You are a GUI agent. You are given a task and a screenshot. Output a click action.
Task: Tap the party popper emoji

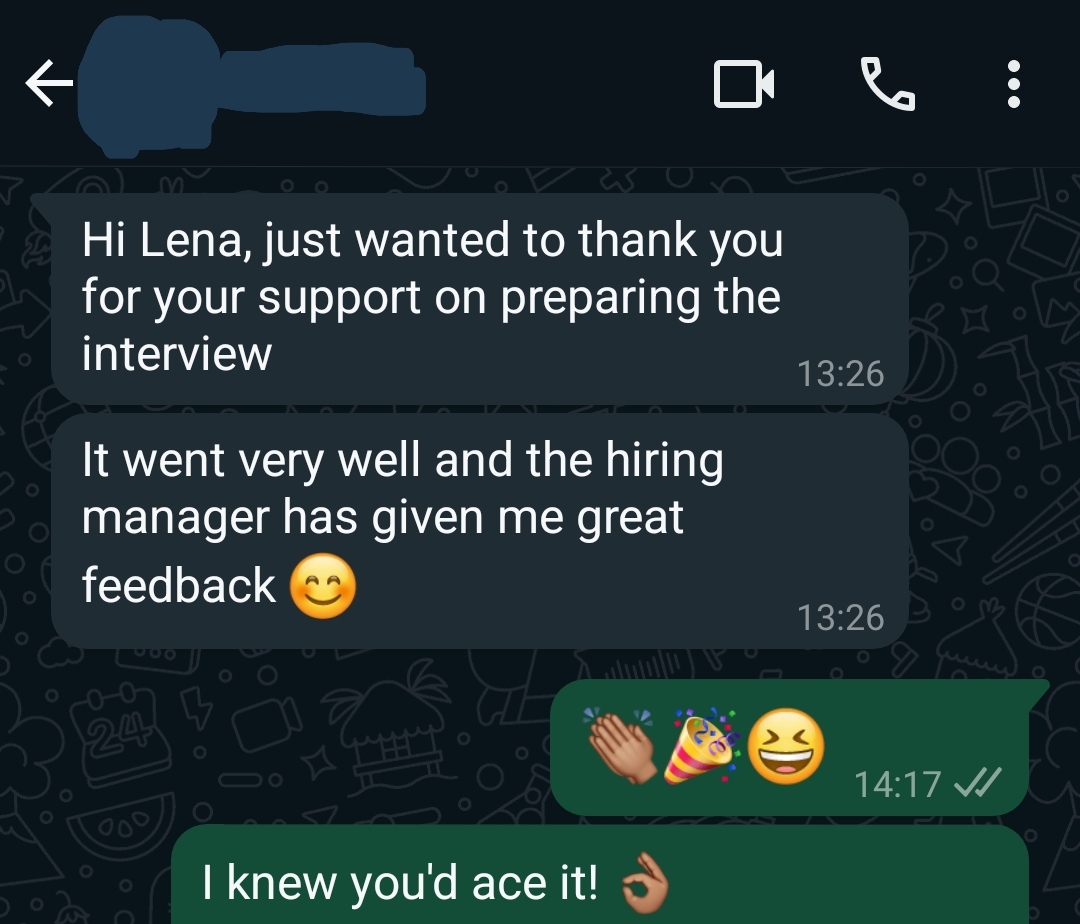(x=702, y=746)
